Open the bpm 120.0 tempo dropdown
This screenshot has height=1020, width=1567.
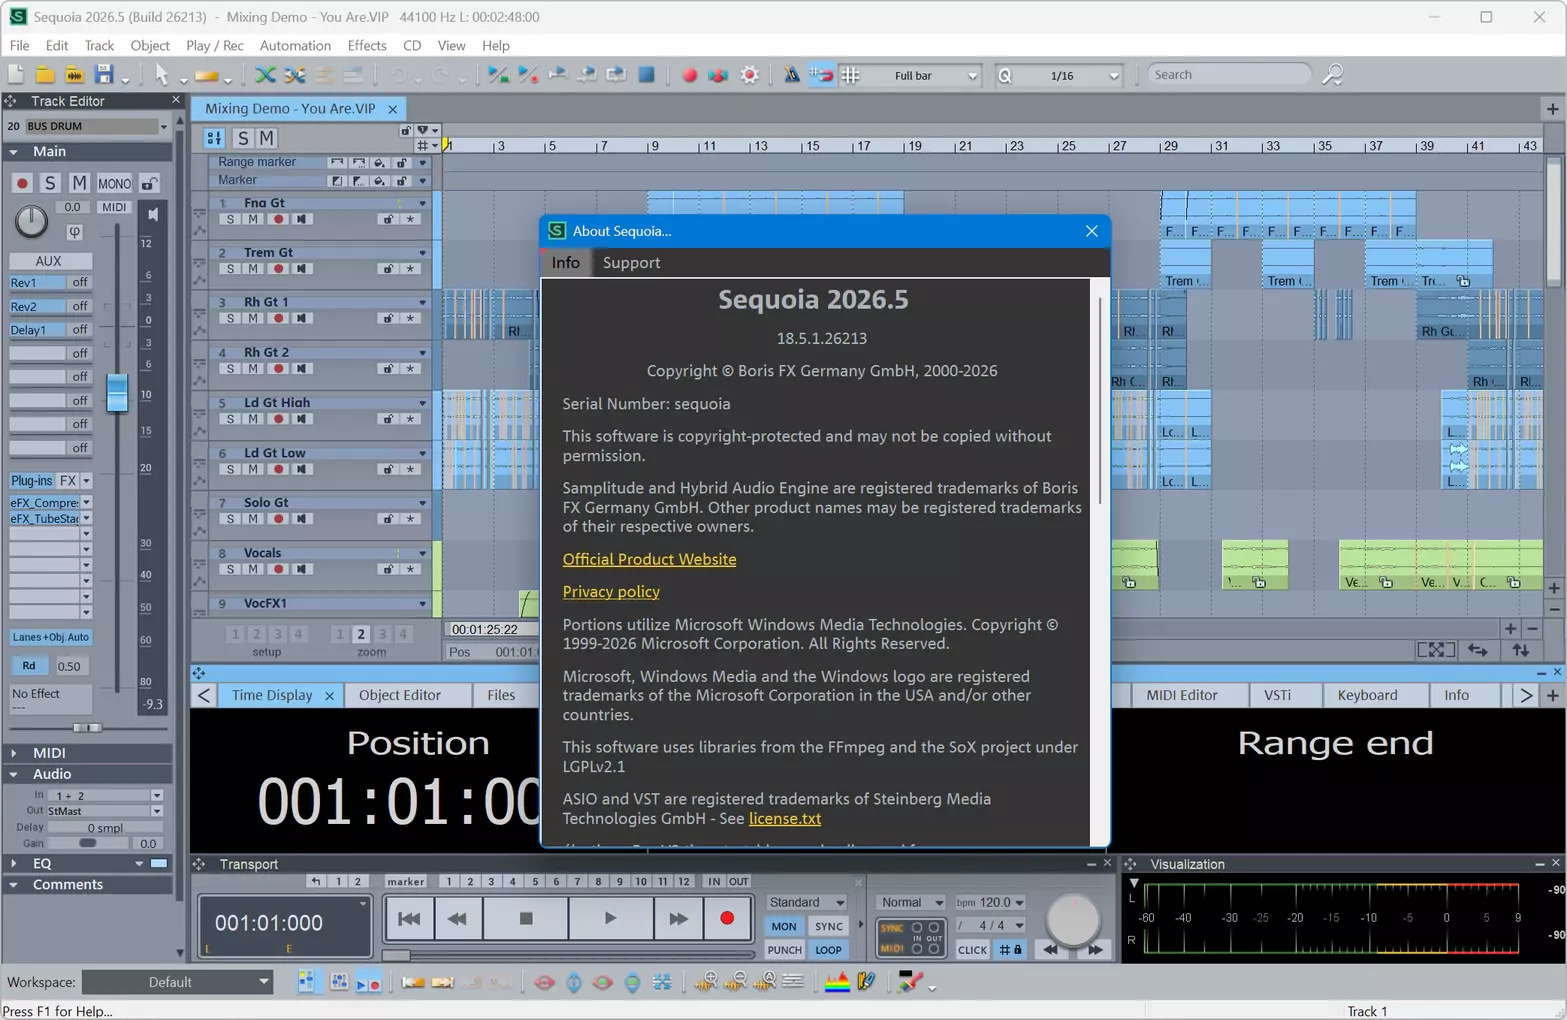(1019, 902)
